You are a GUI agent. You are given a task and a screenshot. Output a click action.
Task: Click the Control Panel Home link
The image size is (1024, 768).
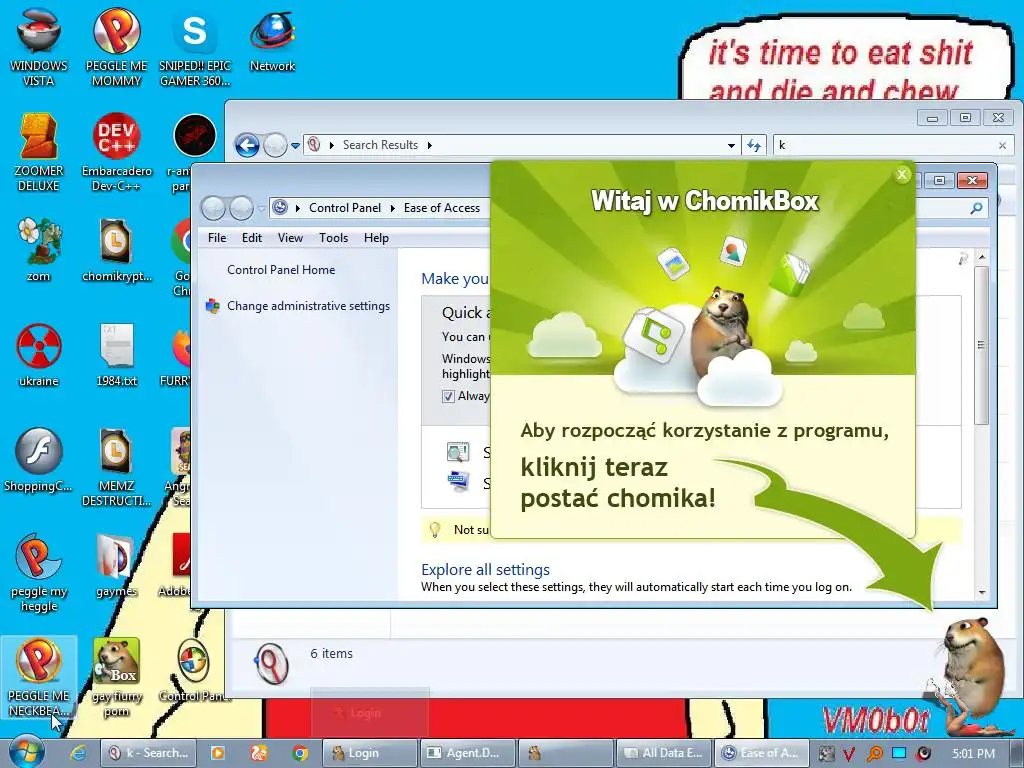[281, 270]
